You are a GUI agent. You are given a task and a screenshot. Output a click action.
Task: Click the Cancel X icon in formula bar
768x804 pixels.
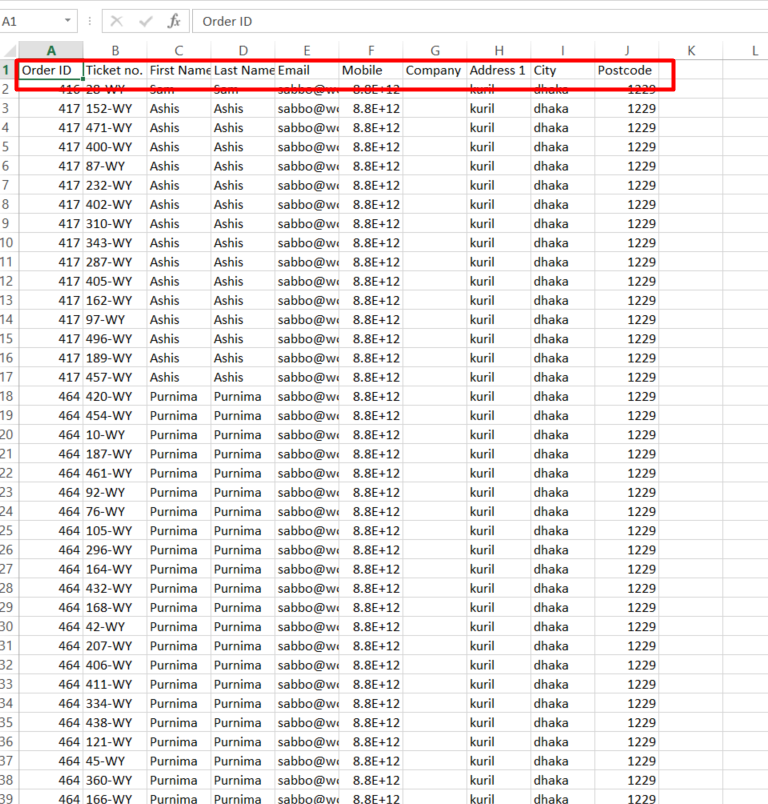point(117,21)
